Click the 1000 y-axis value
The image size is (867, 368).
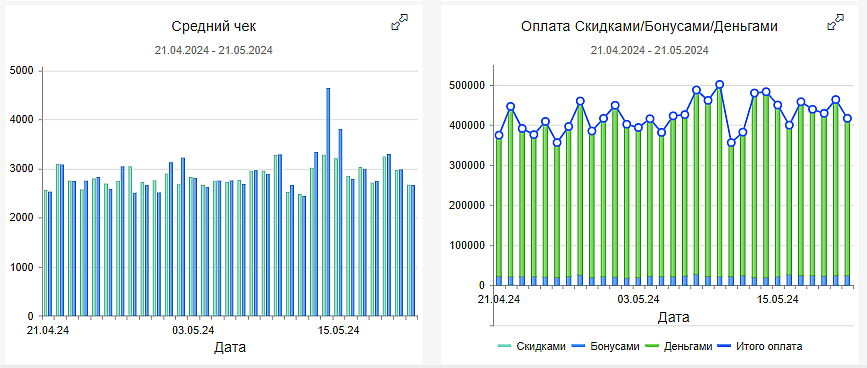tap(23, 267)
